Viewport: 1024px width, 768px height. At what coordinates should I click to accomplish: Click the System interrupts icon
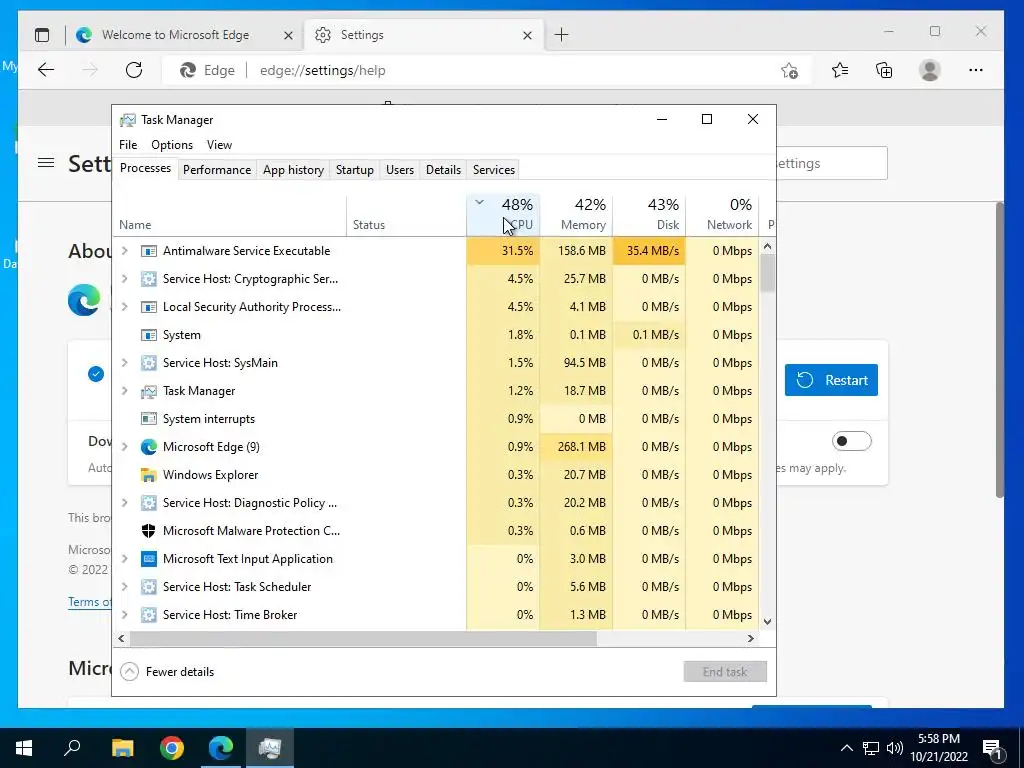pos(149,419)
